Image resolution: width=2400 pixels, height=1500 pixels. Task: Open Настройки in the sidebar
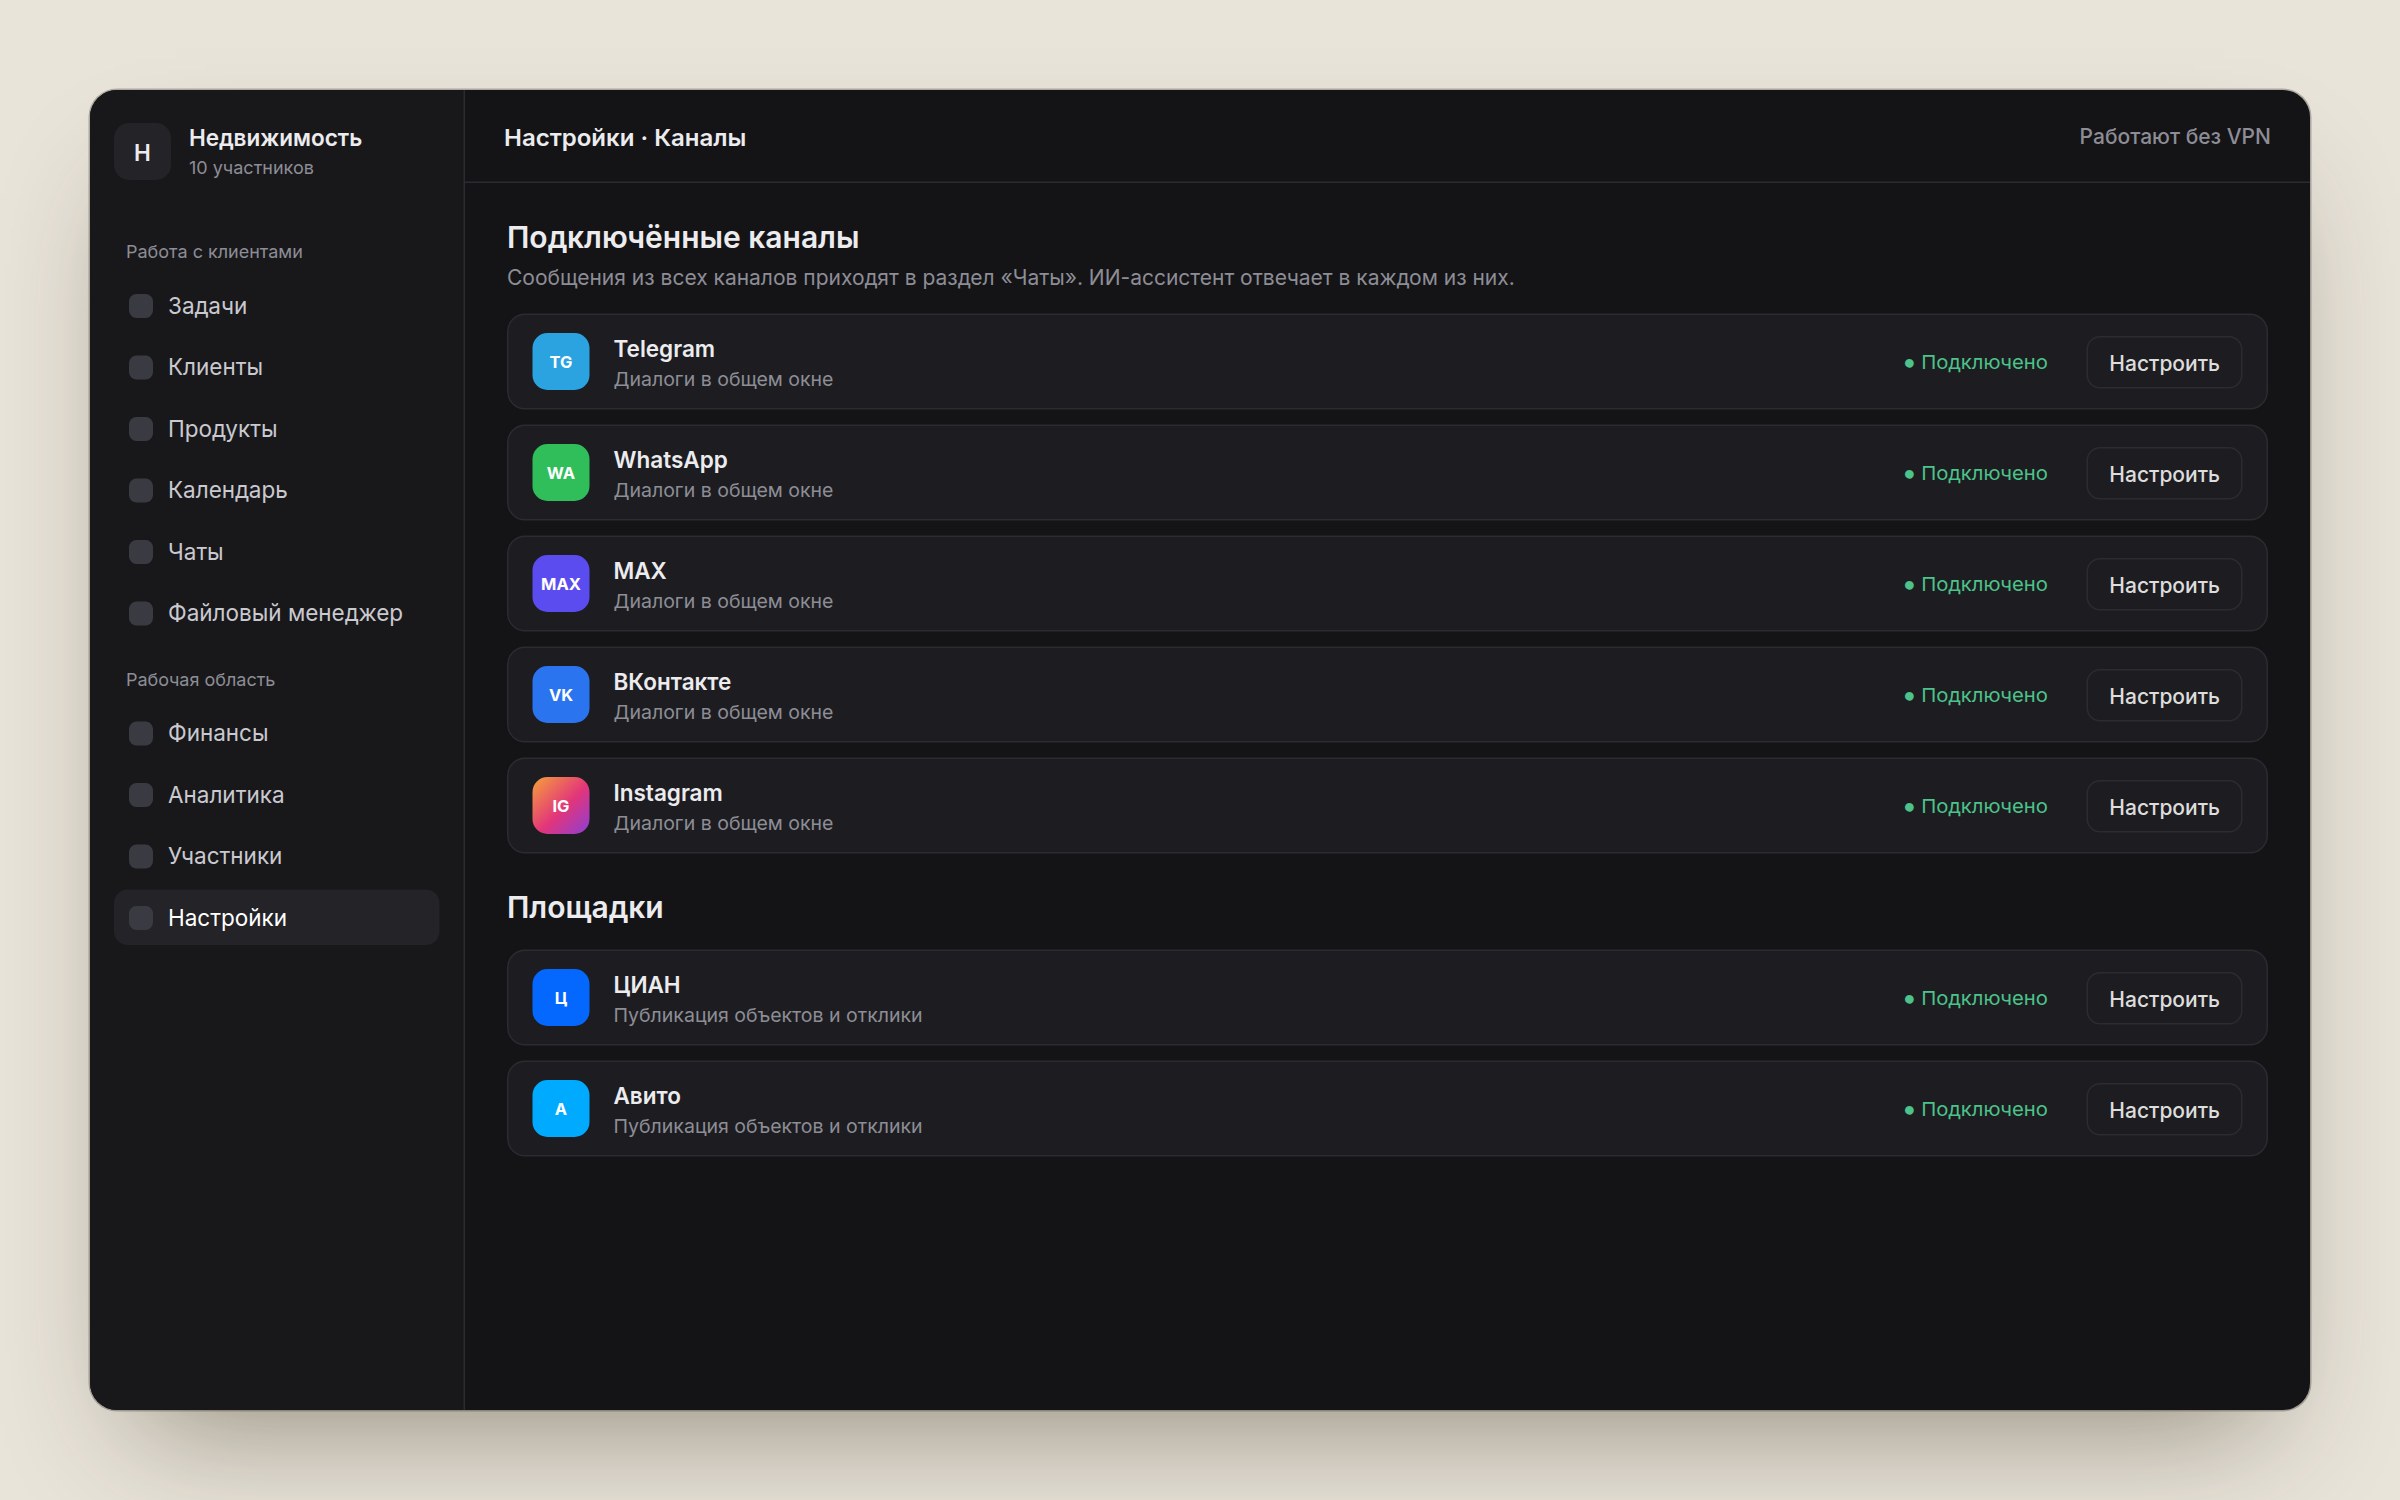coord(276,918)
